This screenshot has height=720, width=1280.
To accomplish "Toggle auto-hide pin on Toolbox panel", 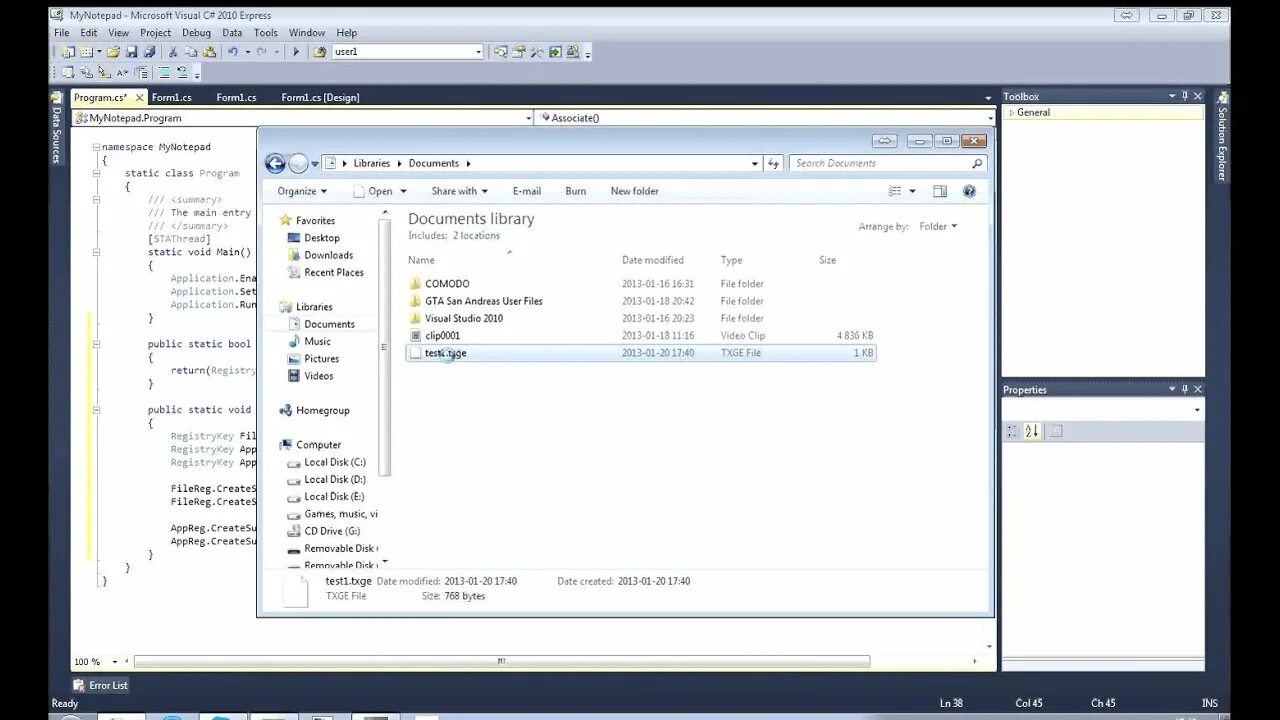I will point(1185,96).
